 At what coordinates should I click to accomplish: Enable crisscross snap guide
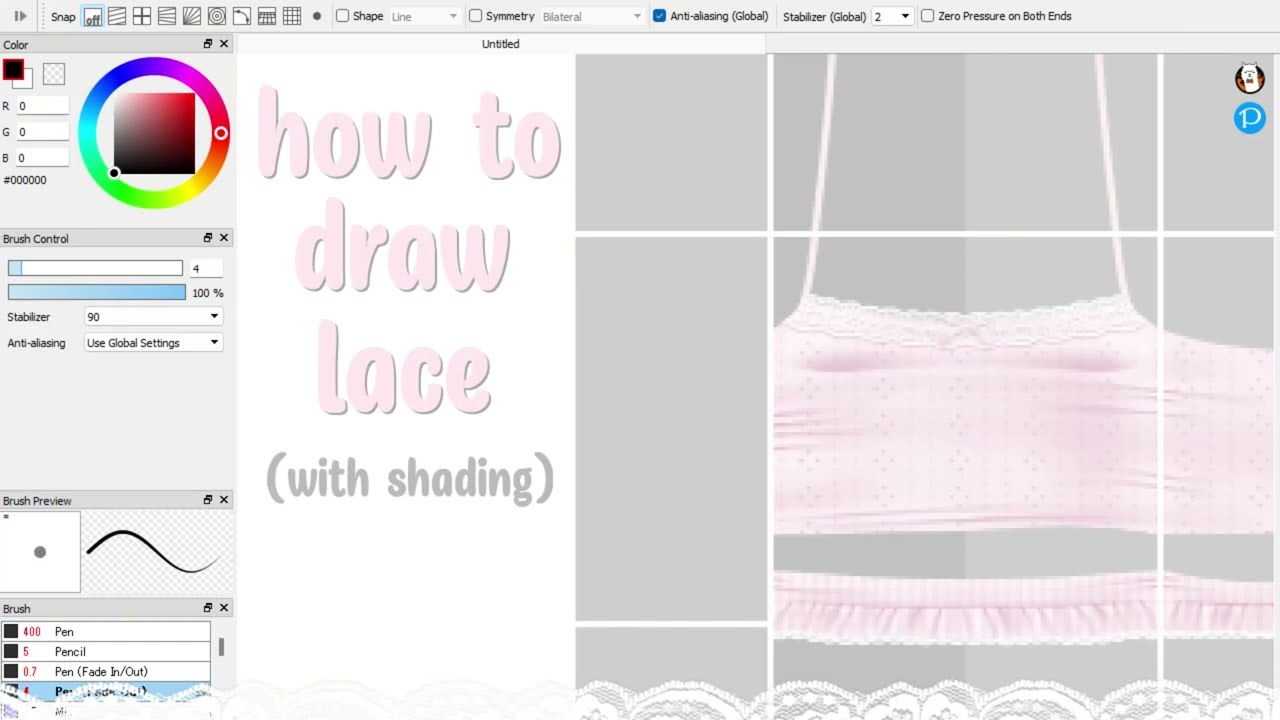click(142, 16)
